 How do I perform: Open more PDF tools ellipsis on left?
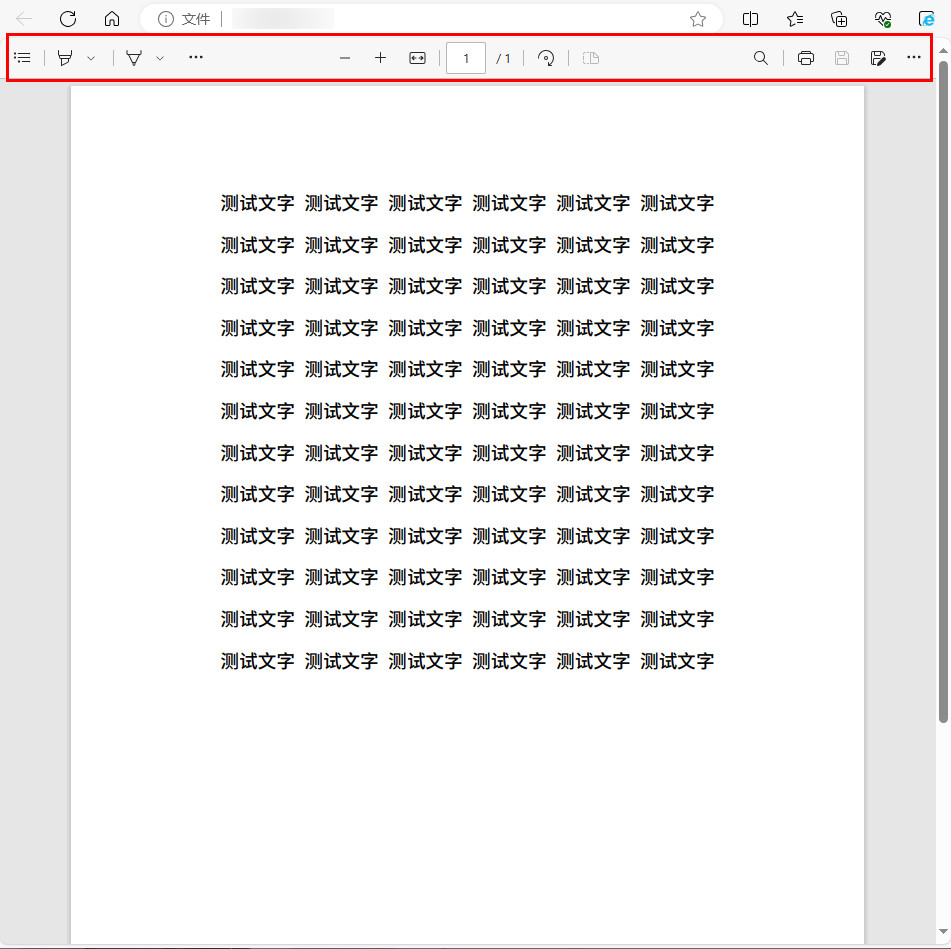click(196, 57)
